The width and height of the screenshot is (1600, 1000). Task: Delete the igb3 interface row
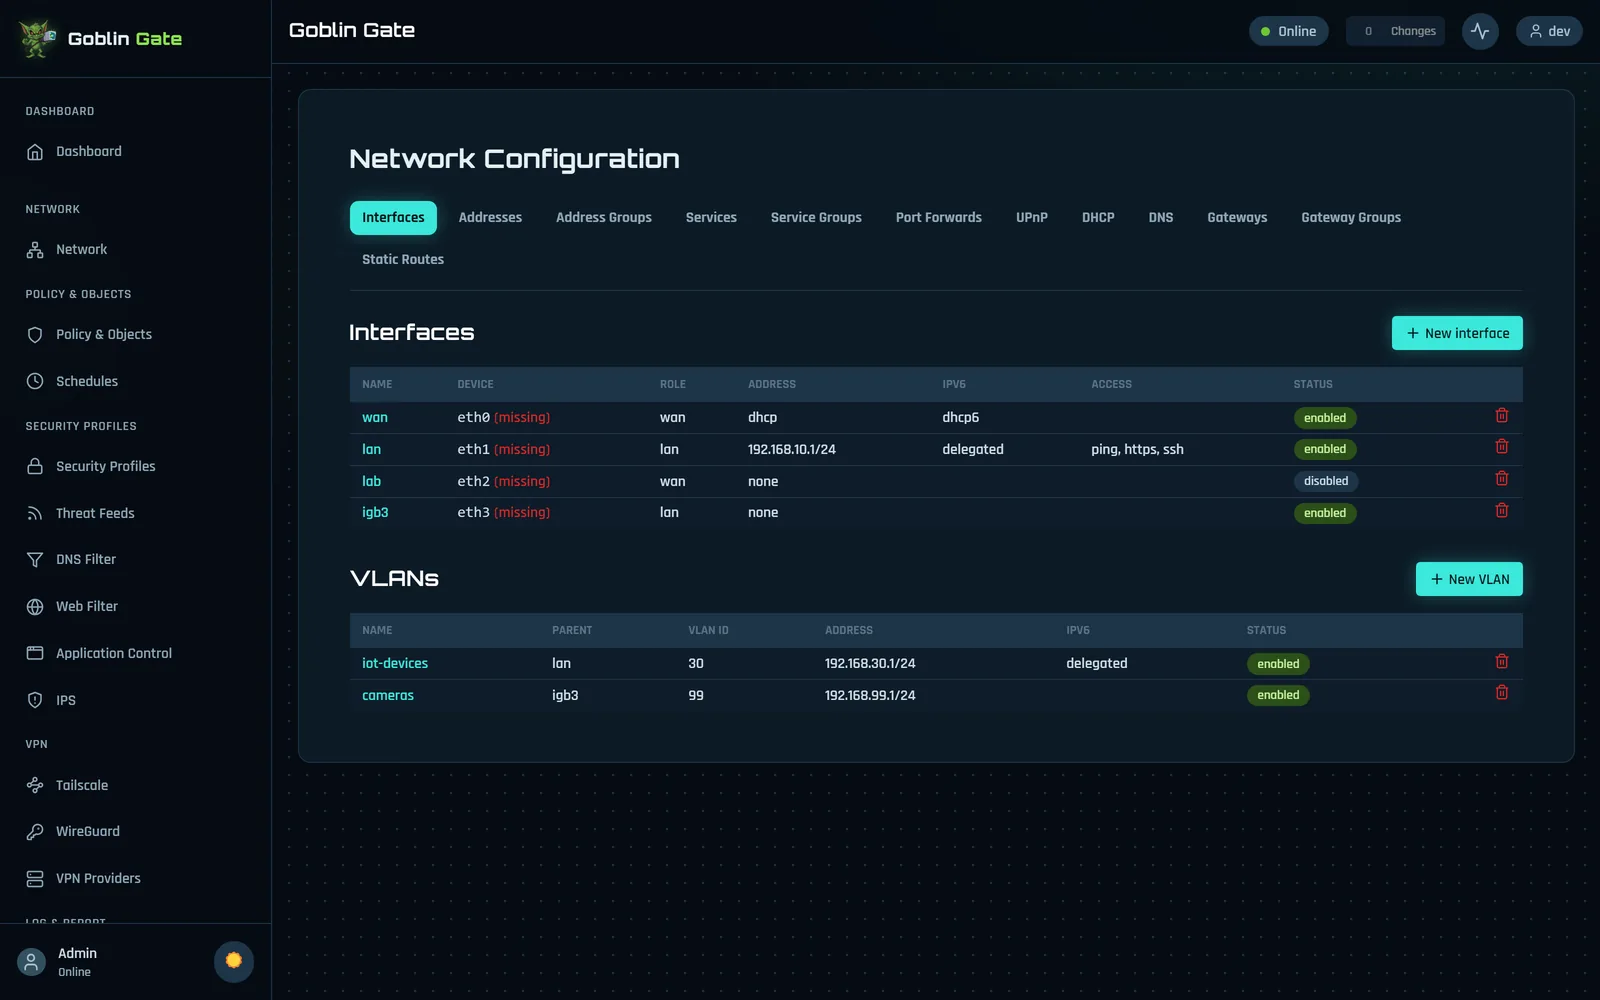[1501, 511]
